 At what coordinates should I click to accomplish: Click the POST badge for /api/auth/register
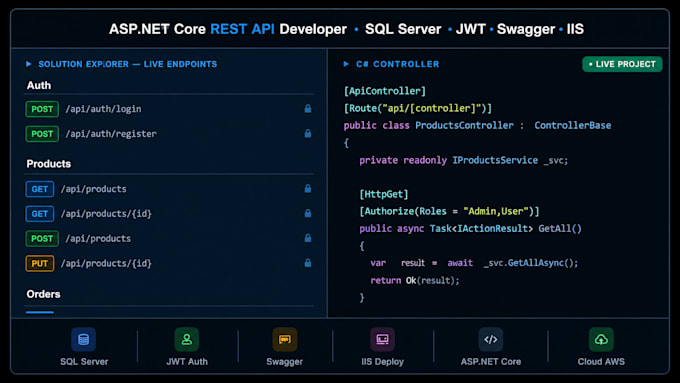click(x=42, y=134)
